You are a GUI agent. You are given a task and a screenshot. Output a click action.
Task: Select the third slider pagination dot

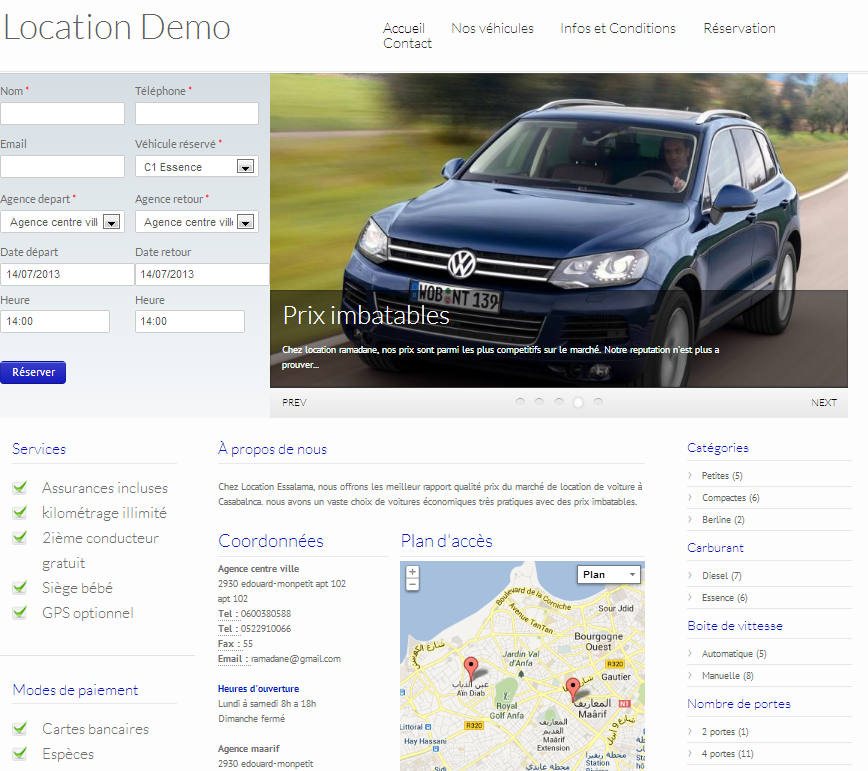tap(559, 402)
